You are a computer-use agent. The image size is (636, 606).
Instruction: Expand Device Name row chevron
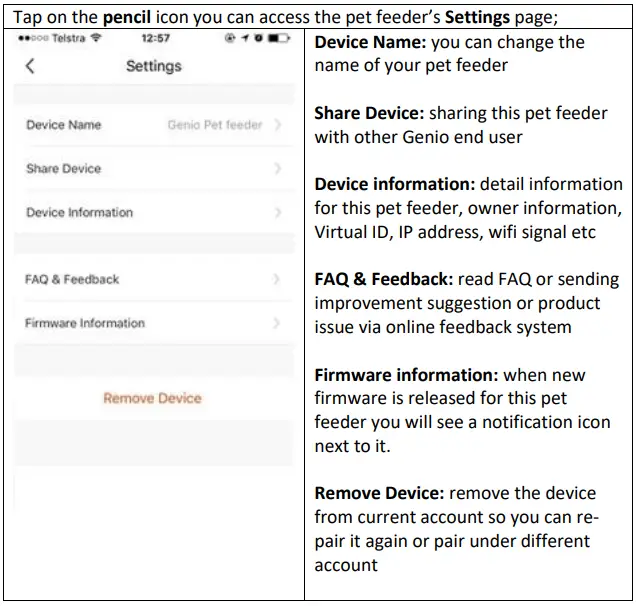(277, 126)
